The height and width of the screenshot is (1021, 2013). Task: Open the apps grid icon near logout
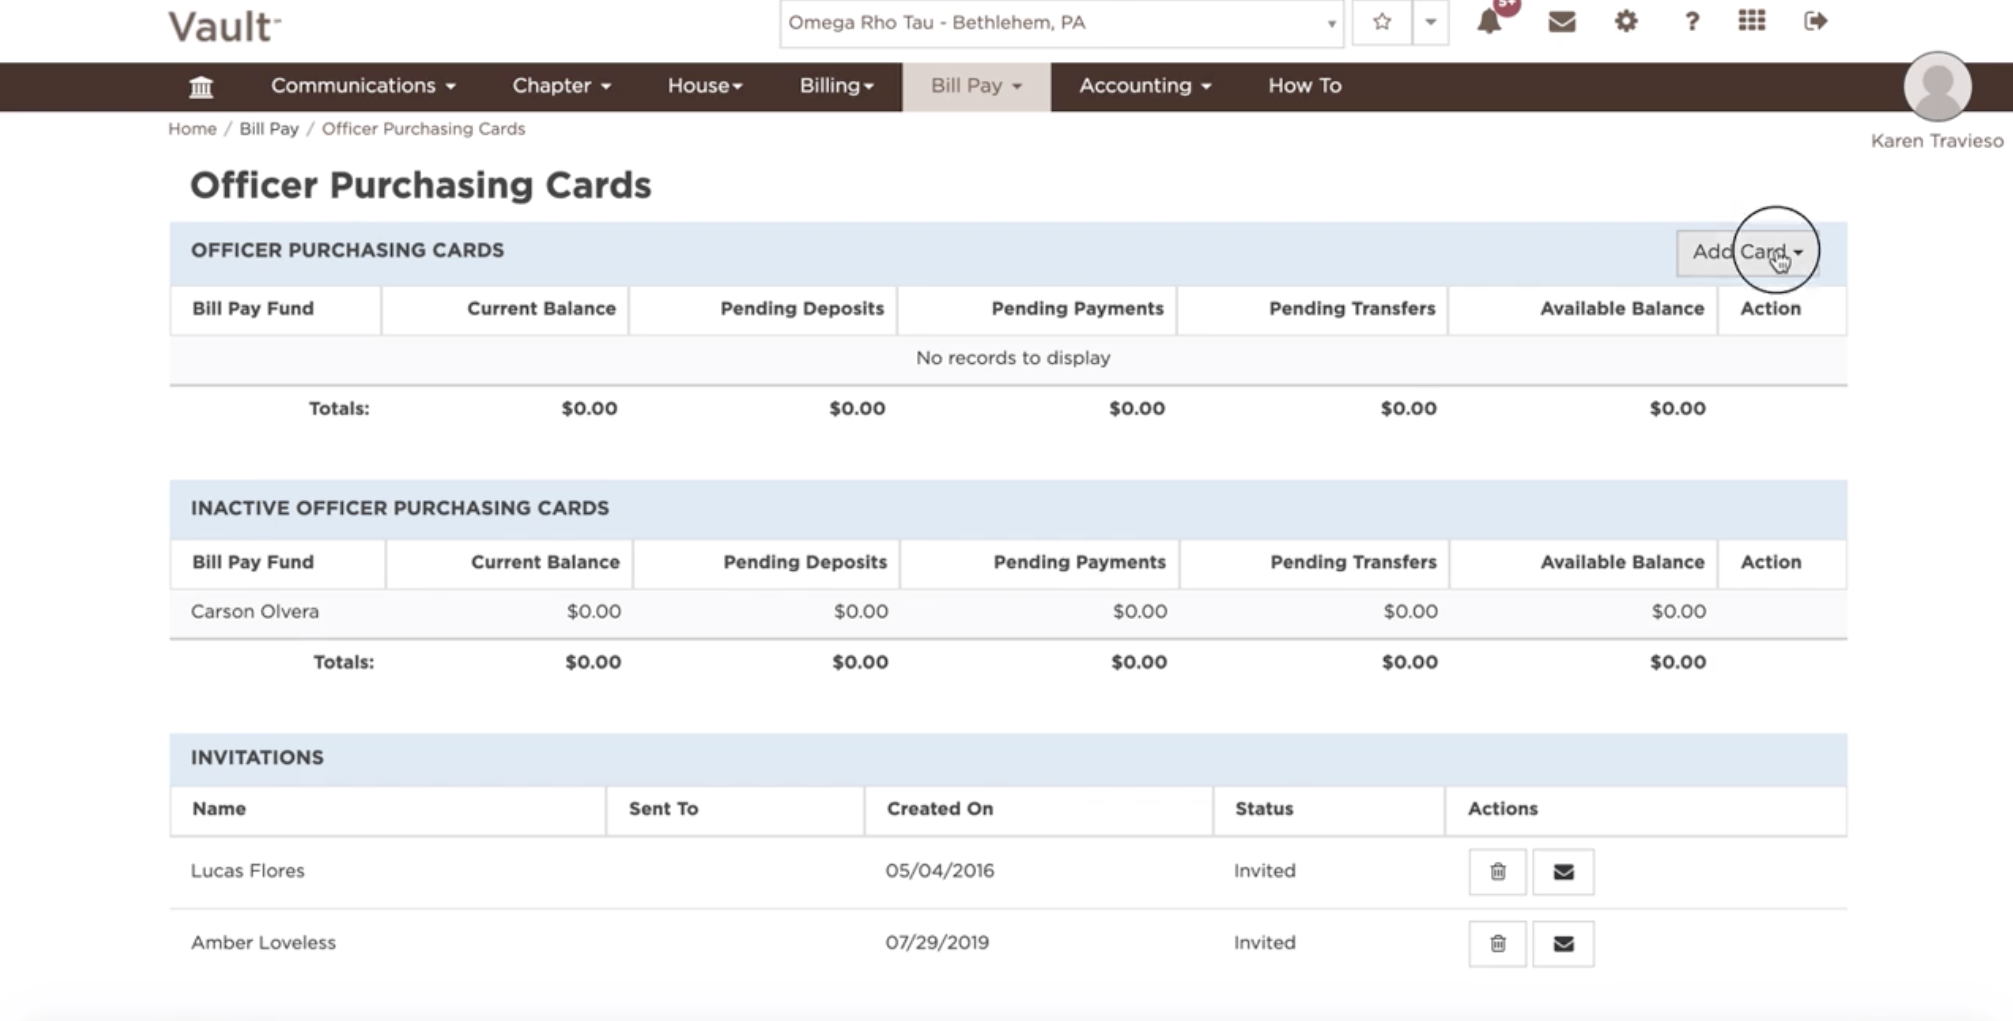(1751, 21)
